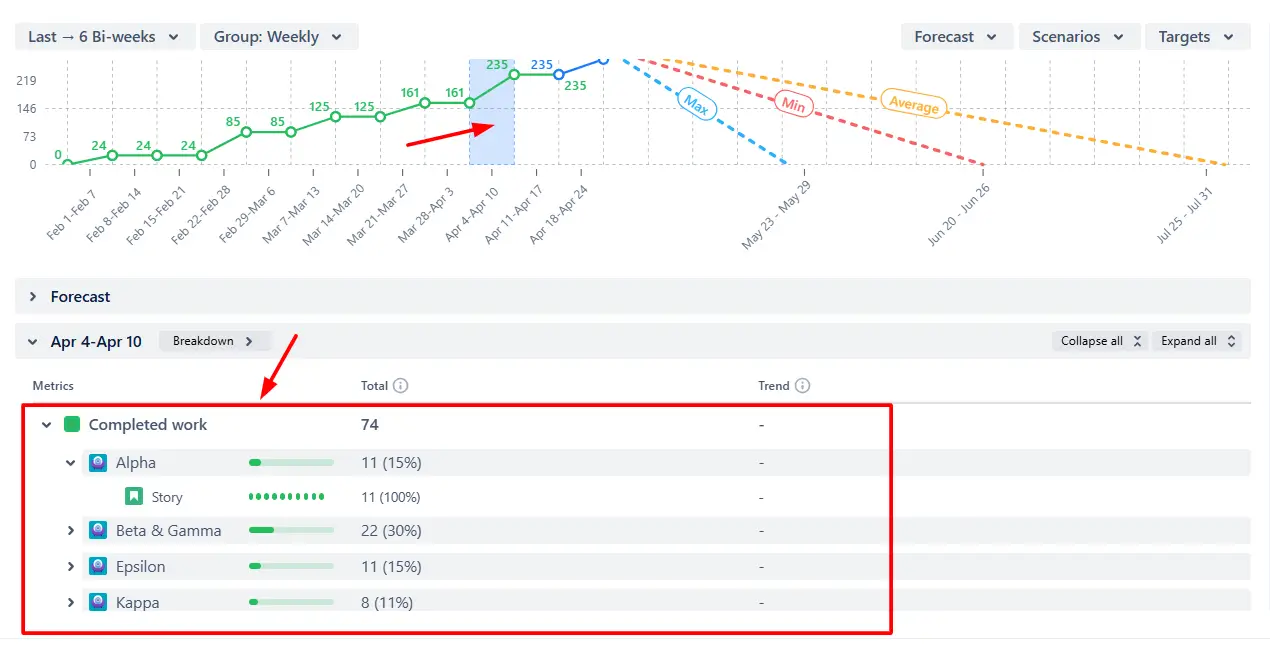Image resolution: width=1270 pixels, height=645 pixels.
Task: Click the Kappa total 8 (11%)
Action: (x=387, y=603)
